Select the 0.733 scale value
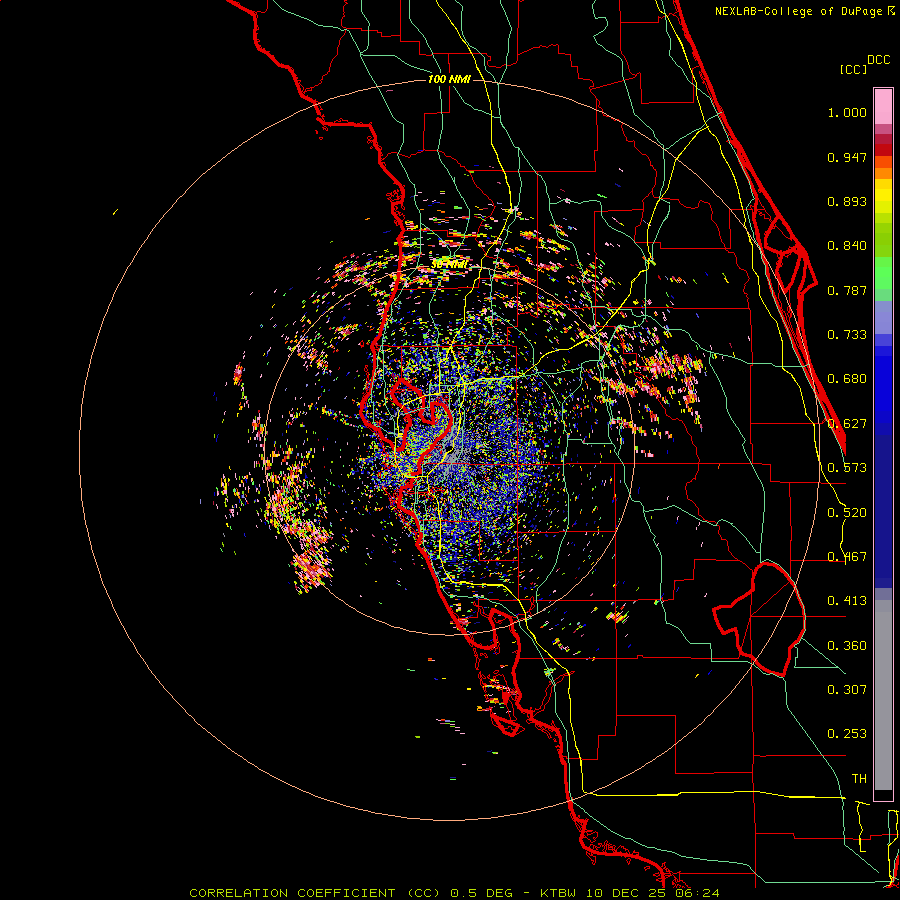The height and width of the screenshot is (900, 900). (847, 335)
